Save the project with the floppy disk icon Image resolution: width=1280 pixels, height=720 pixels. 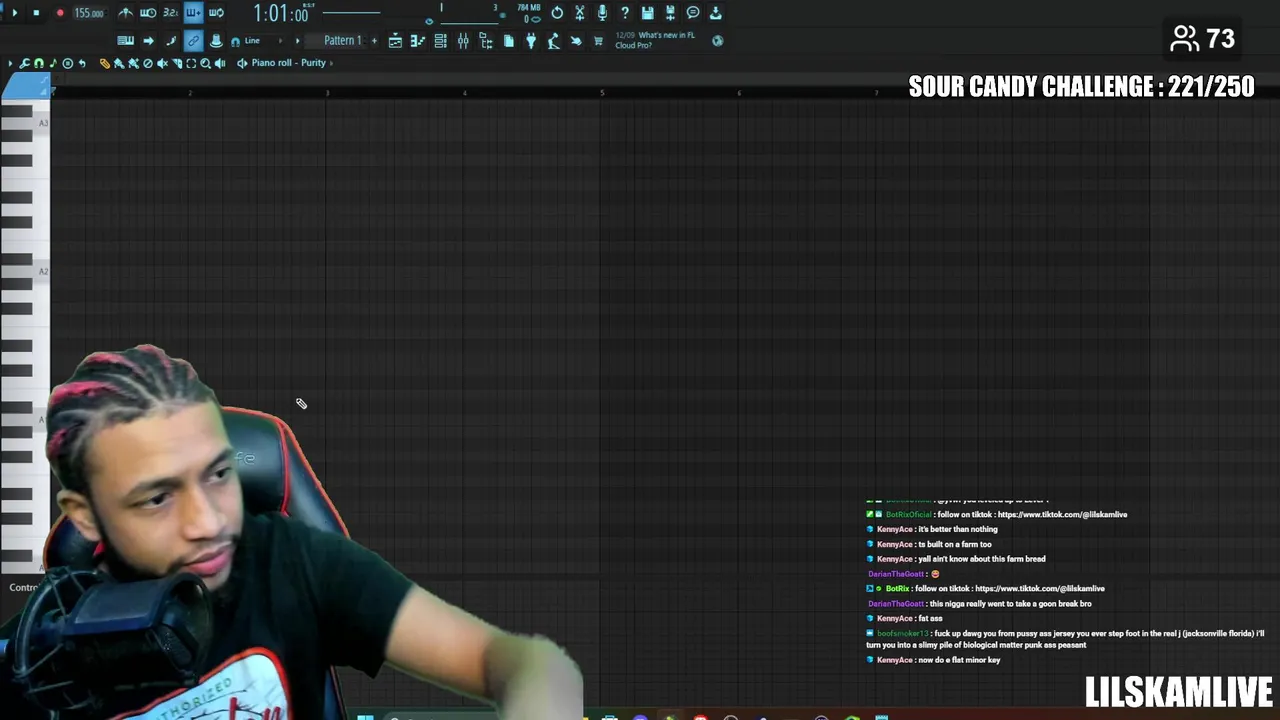[648, 13]
